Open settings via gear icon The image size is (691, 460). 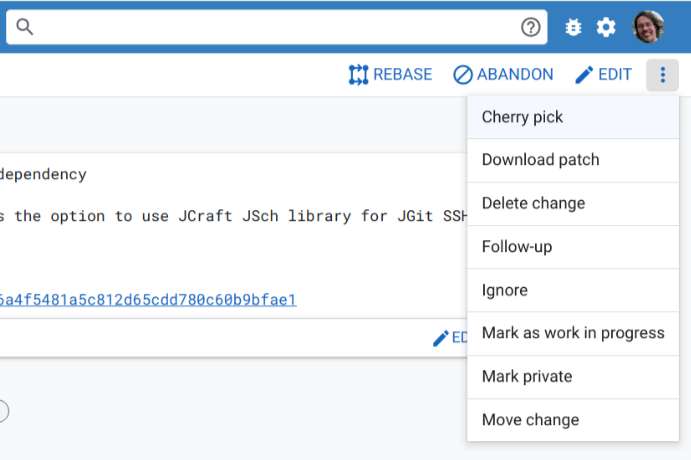pos(606,27)
